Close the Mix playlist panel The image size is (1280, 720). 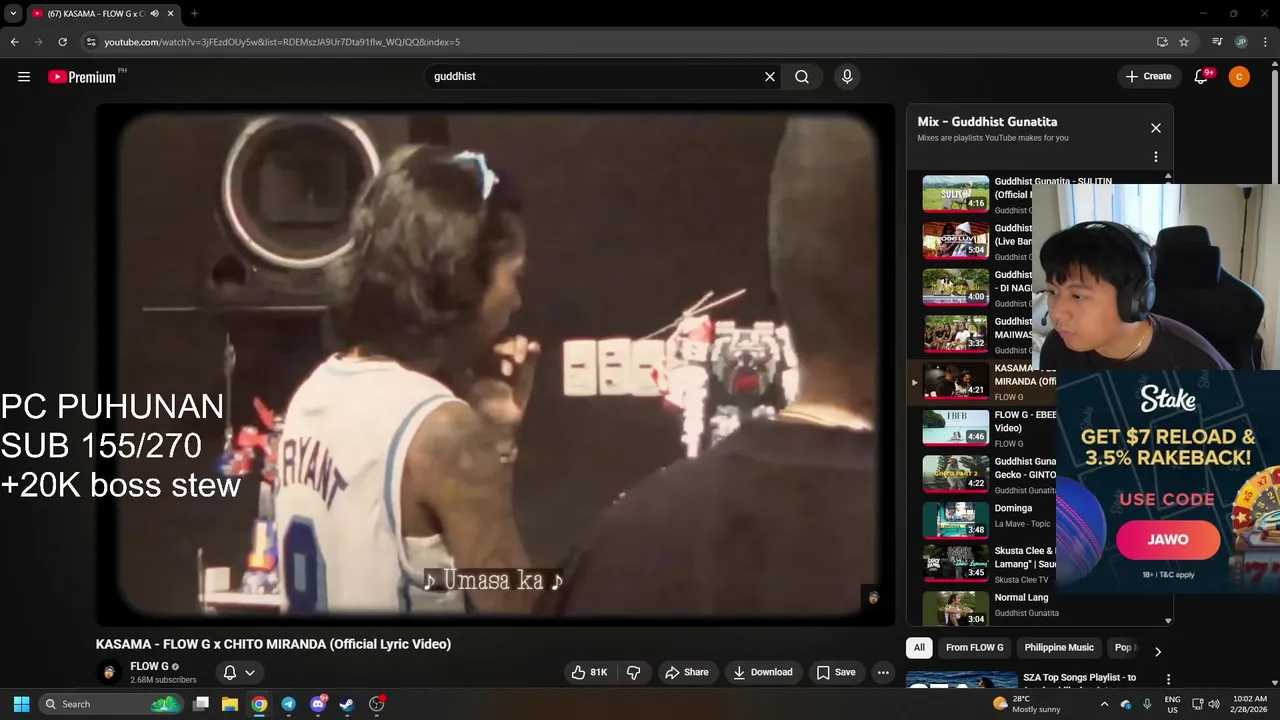(1156, 128)
